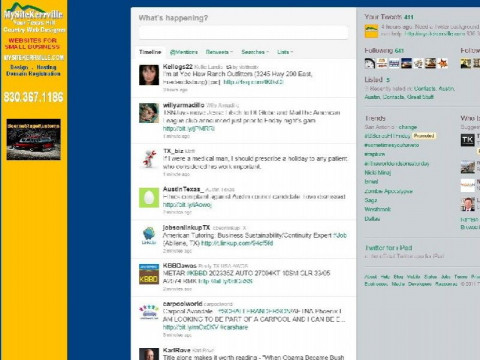
Task: Click the third Following avatar thumbnail
Action: pyautogui.click(x=394, y=63)
